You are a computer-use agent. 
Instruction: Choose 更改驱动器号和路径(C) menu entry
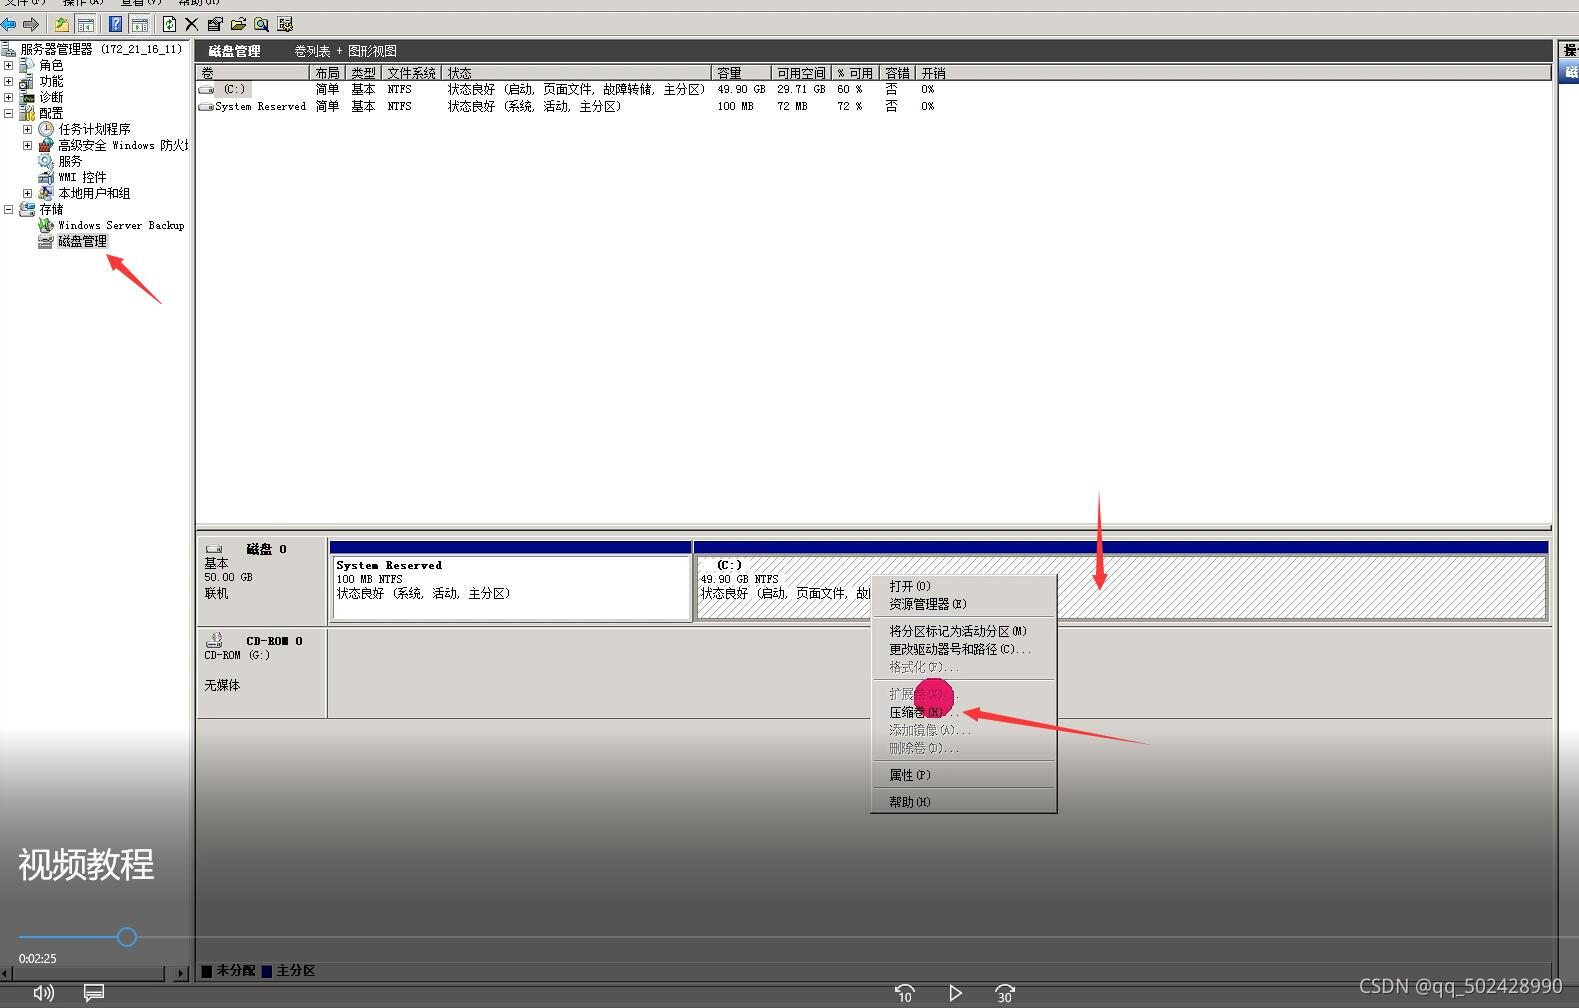tap(964, 649)
